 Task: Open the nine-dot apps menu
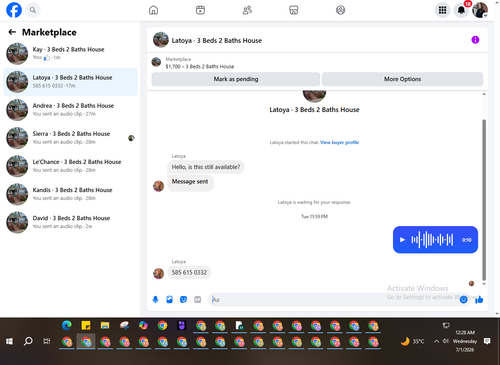(442, 10)
